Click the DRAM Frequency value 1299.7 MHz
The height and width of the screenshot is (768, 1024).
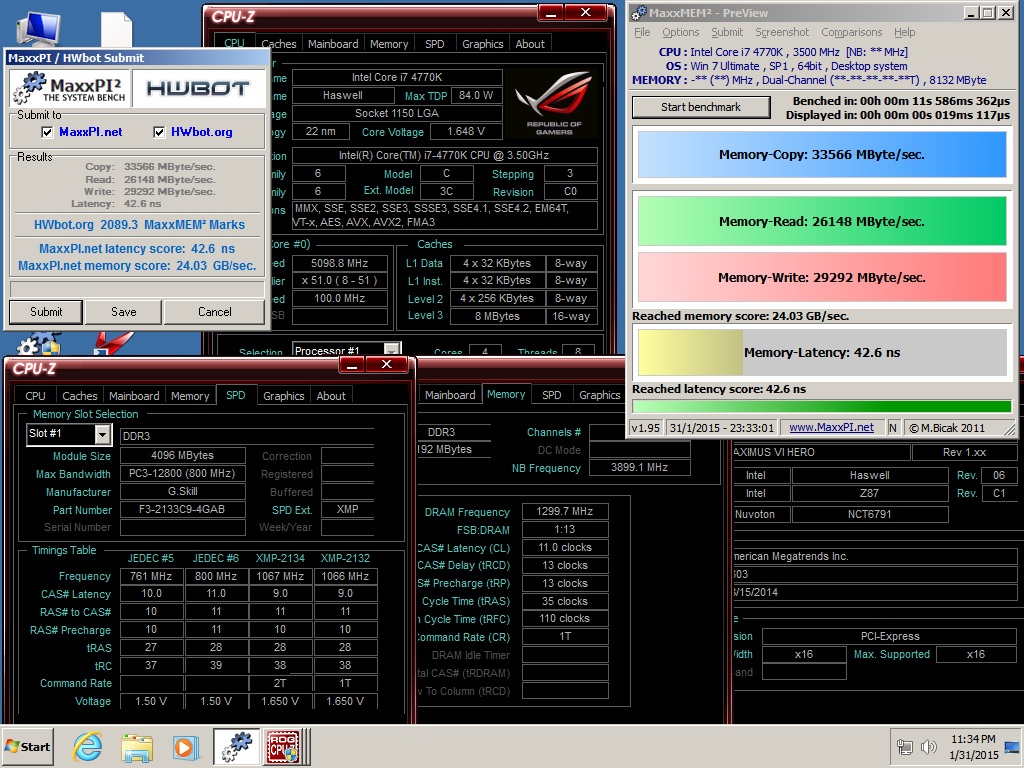click(x=565, y=511)
